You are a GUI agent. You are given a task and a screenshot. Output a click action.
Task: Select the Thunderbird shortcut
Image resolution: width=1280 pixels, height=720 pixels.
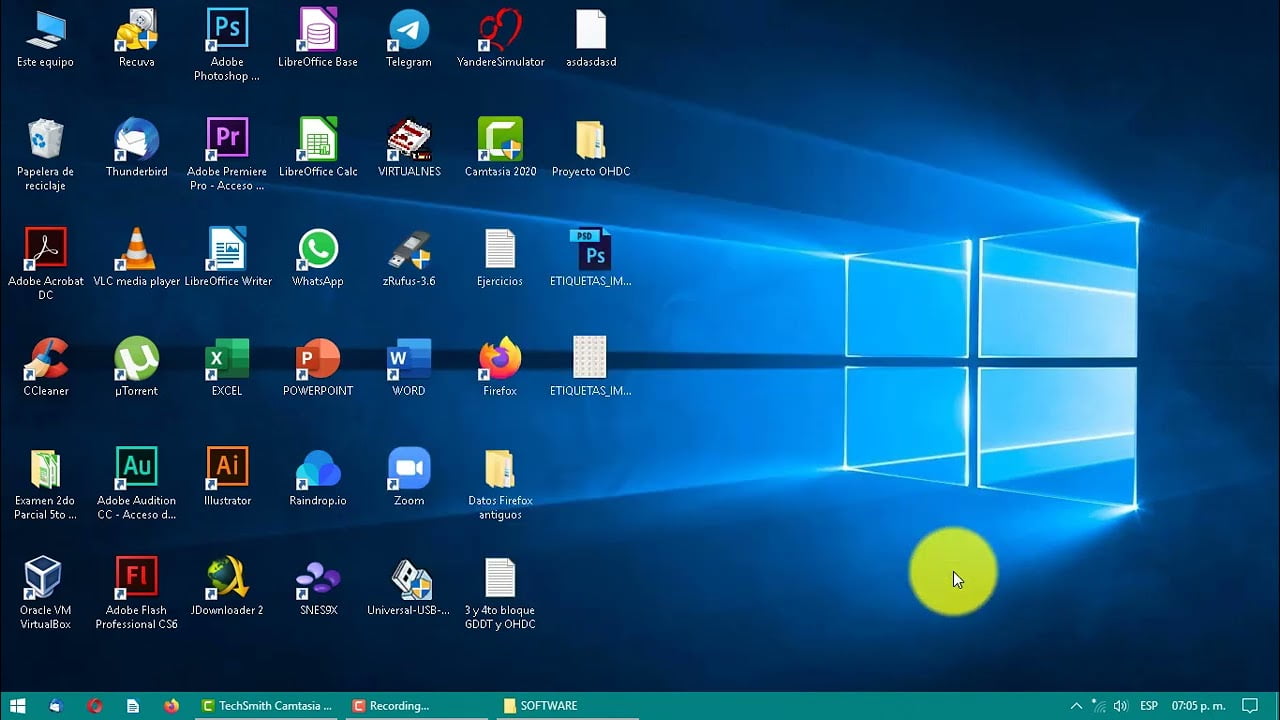(136, 148)
